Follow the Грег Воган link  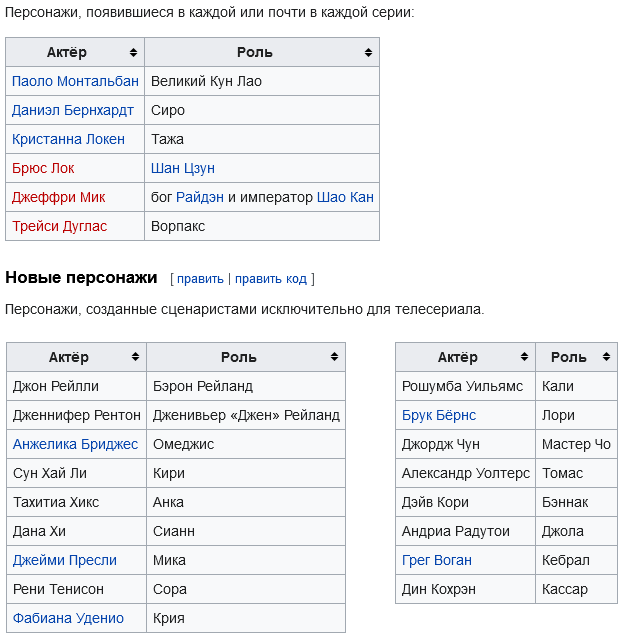tap(437, 560)
